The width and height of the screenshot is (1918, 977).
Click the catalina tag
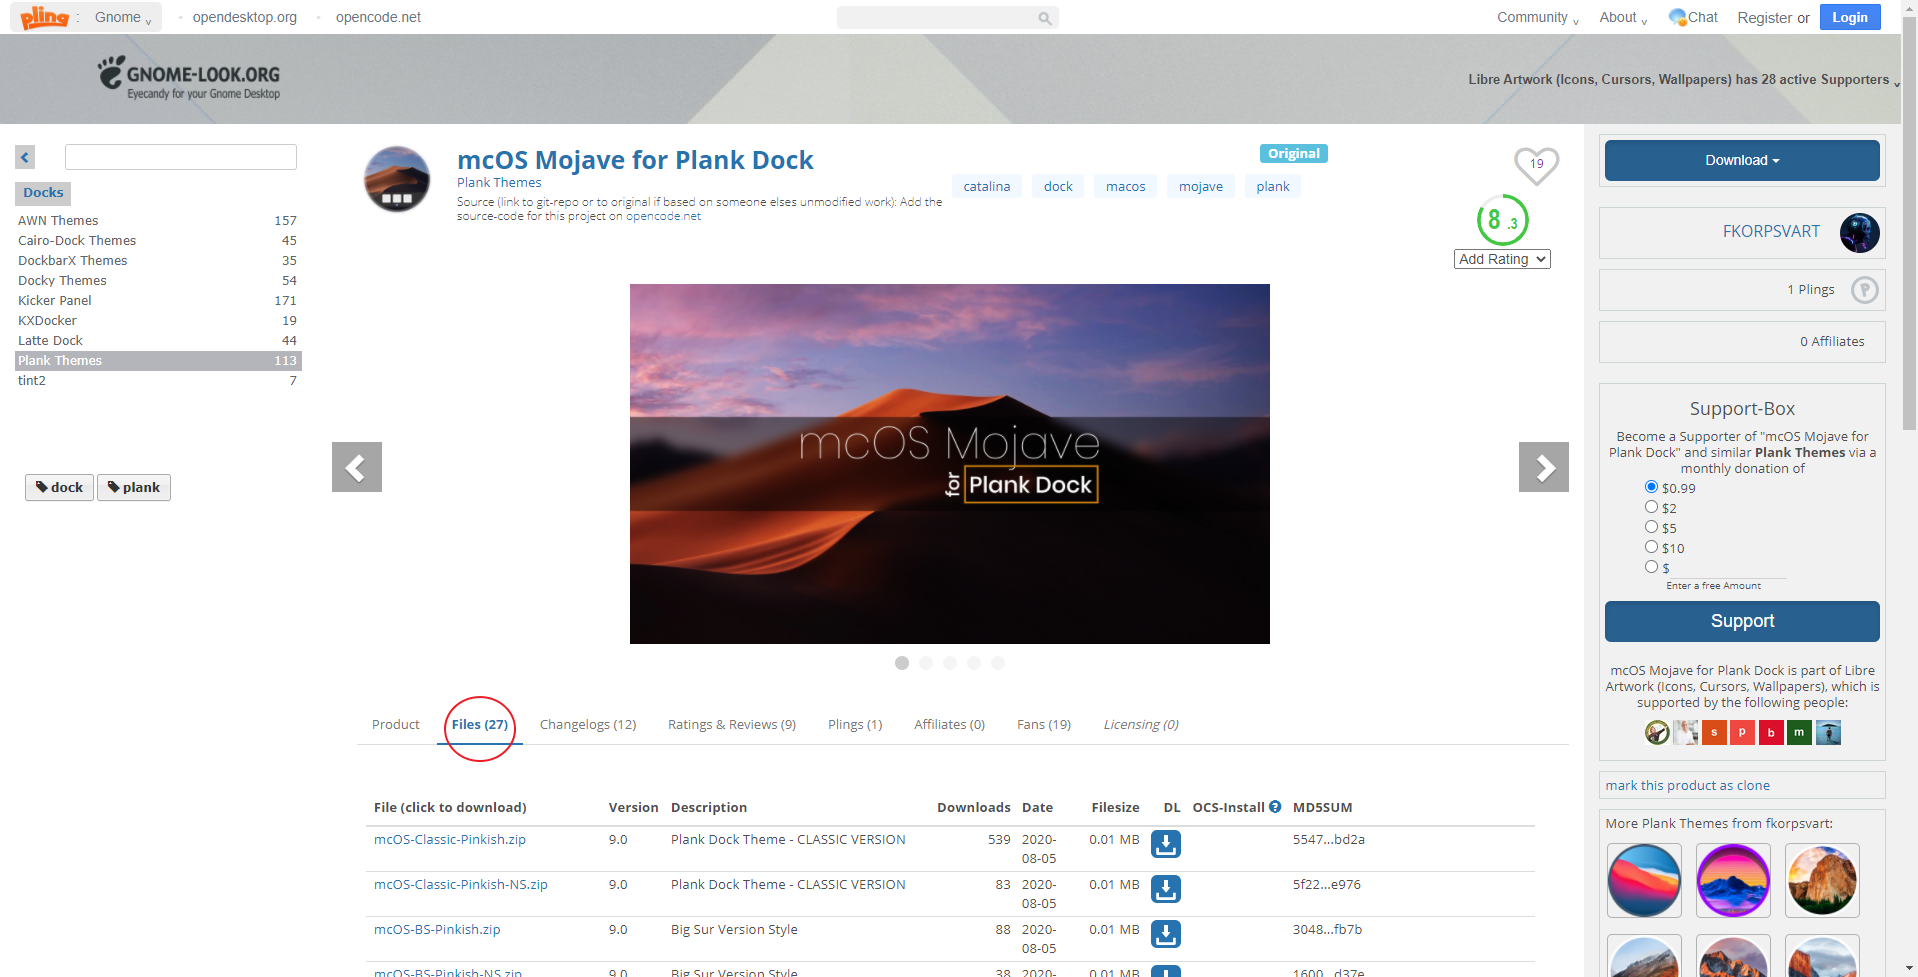[987, 186]
